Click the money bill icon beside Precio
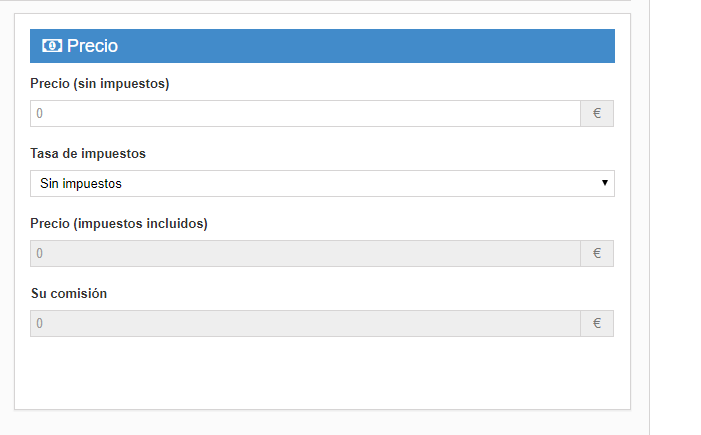This screenshot has width=701, height=435. pos(52,46)
